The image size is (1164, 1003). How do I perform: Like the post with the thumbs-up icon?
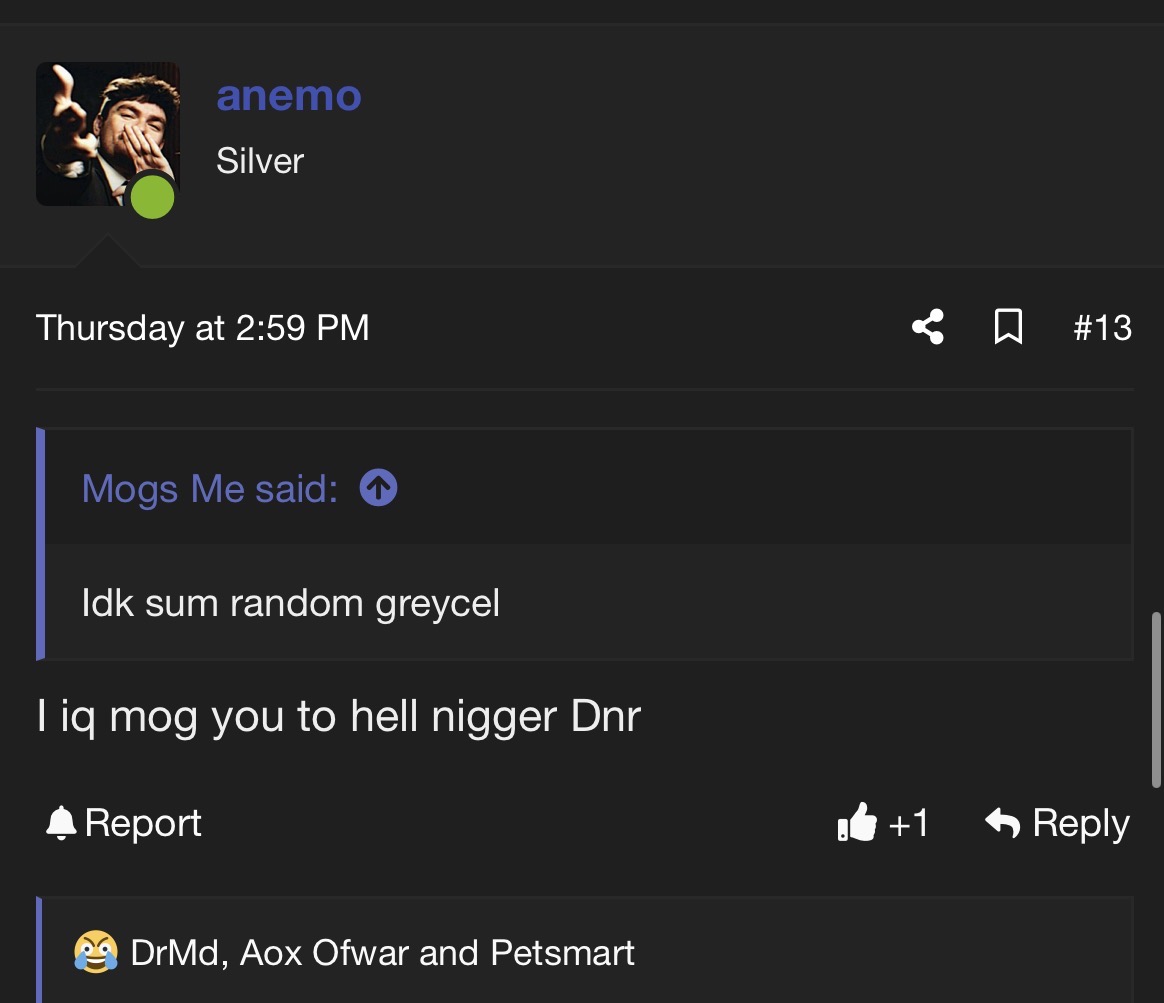[x=857, y=823]
